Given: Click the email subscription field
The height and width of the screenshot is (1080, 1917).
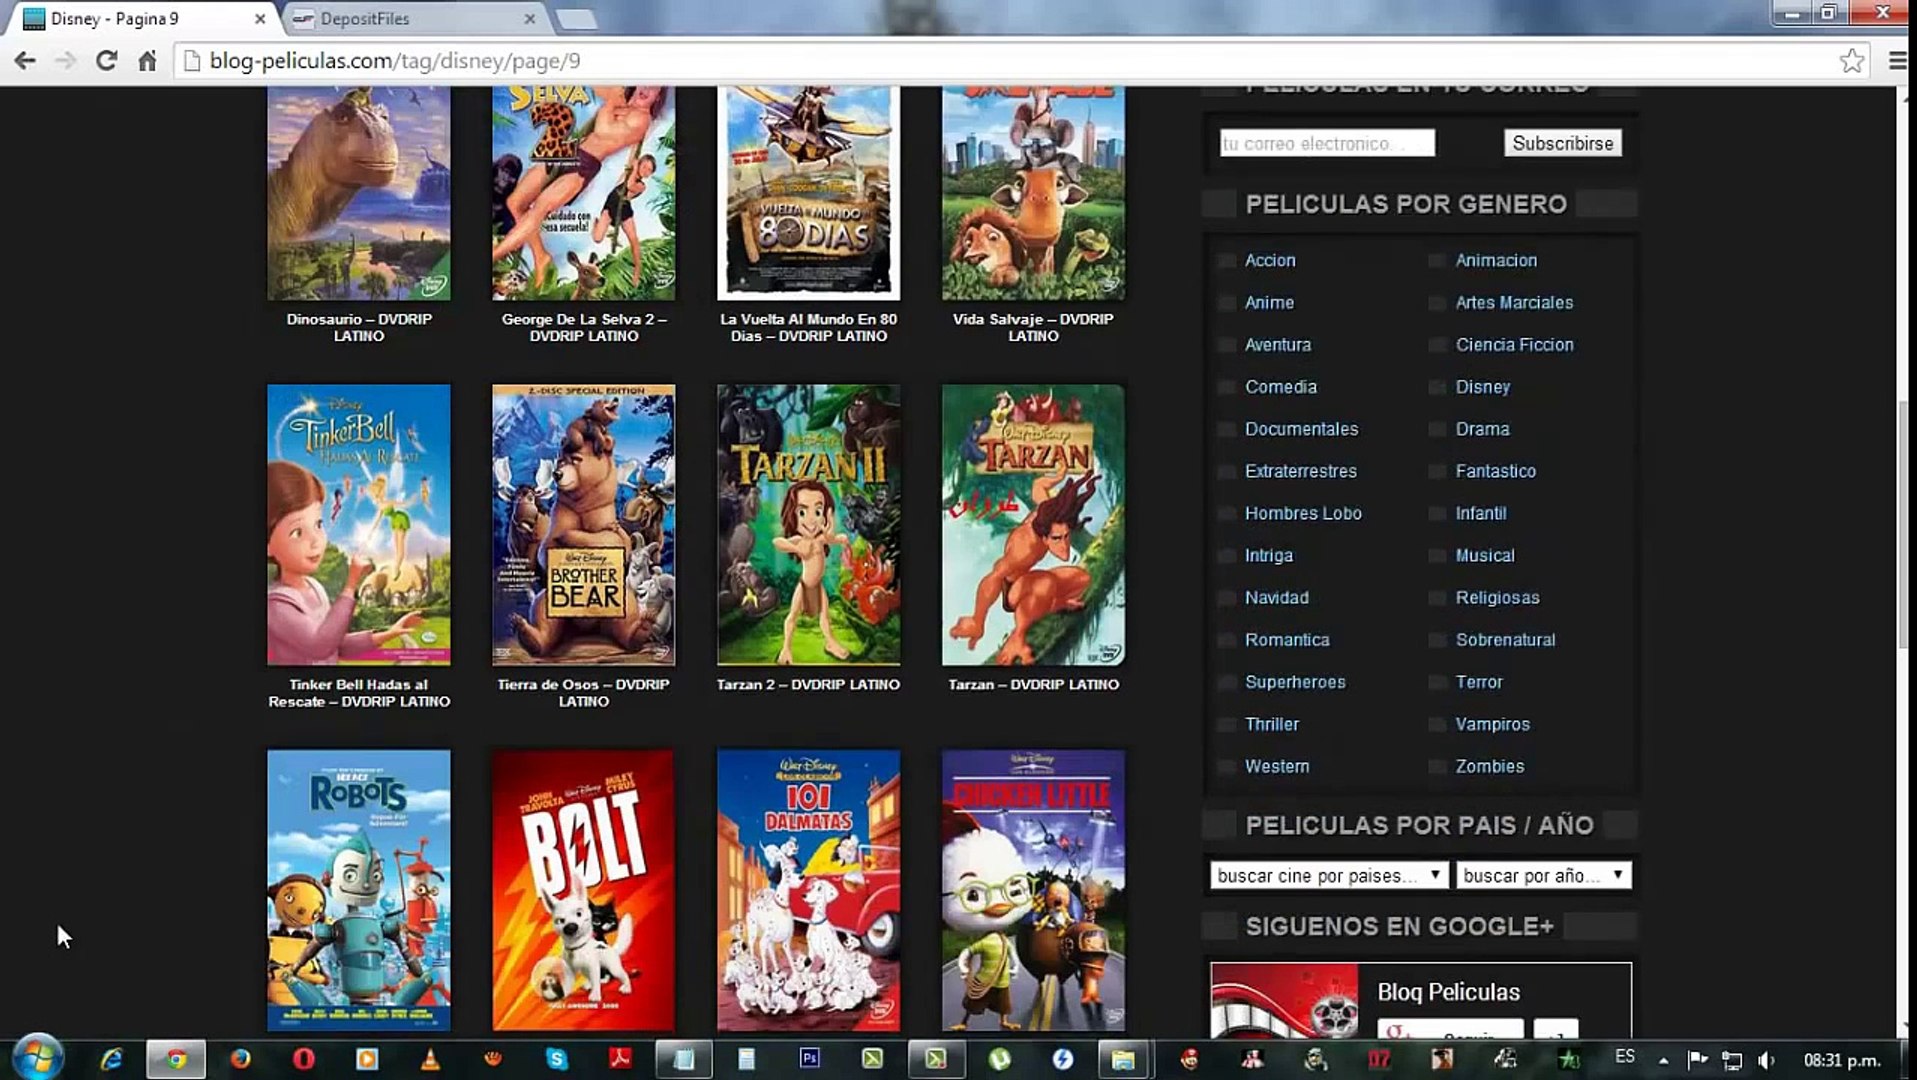Looking at the screenshot, I should [1327, 143].
